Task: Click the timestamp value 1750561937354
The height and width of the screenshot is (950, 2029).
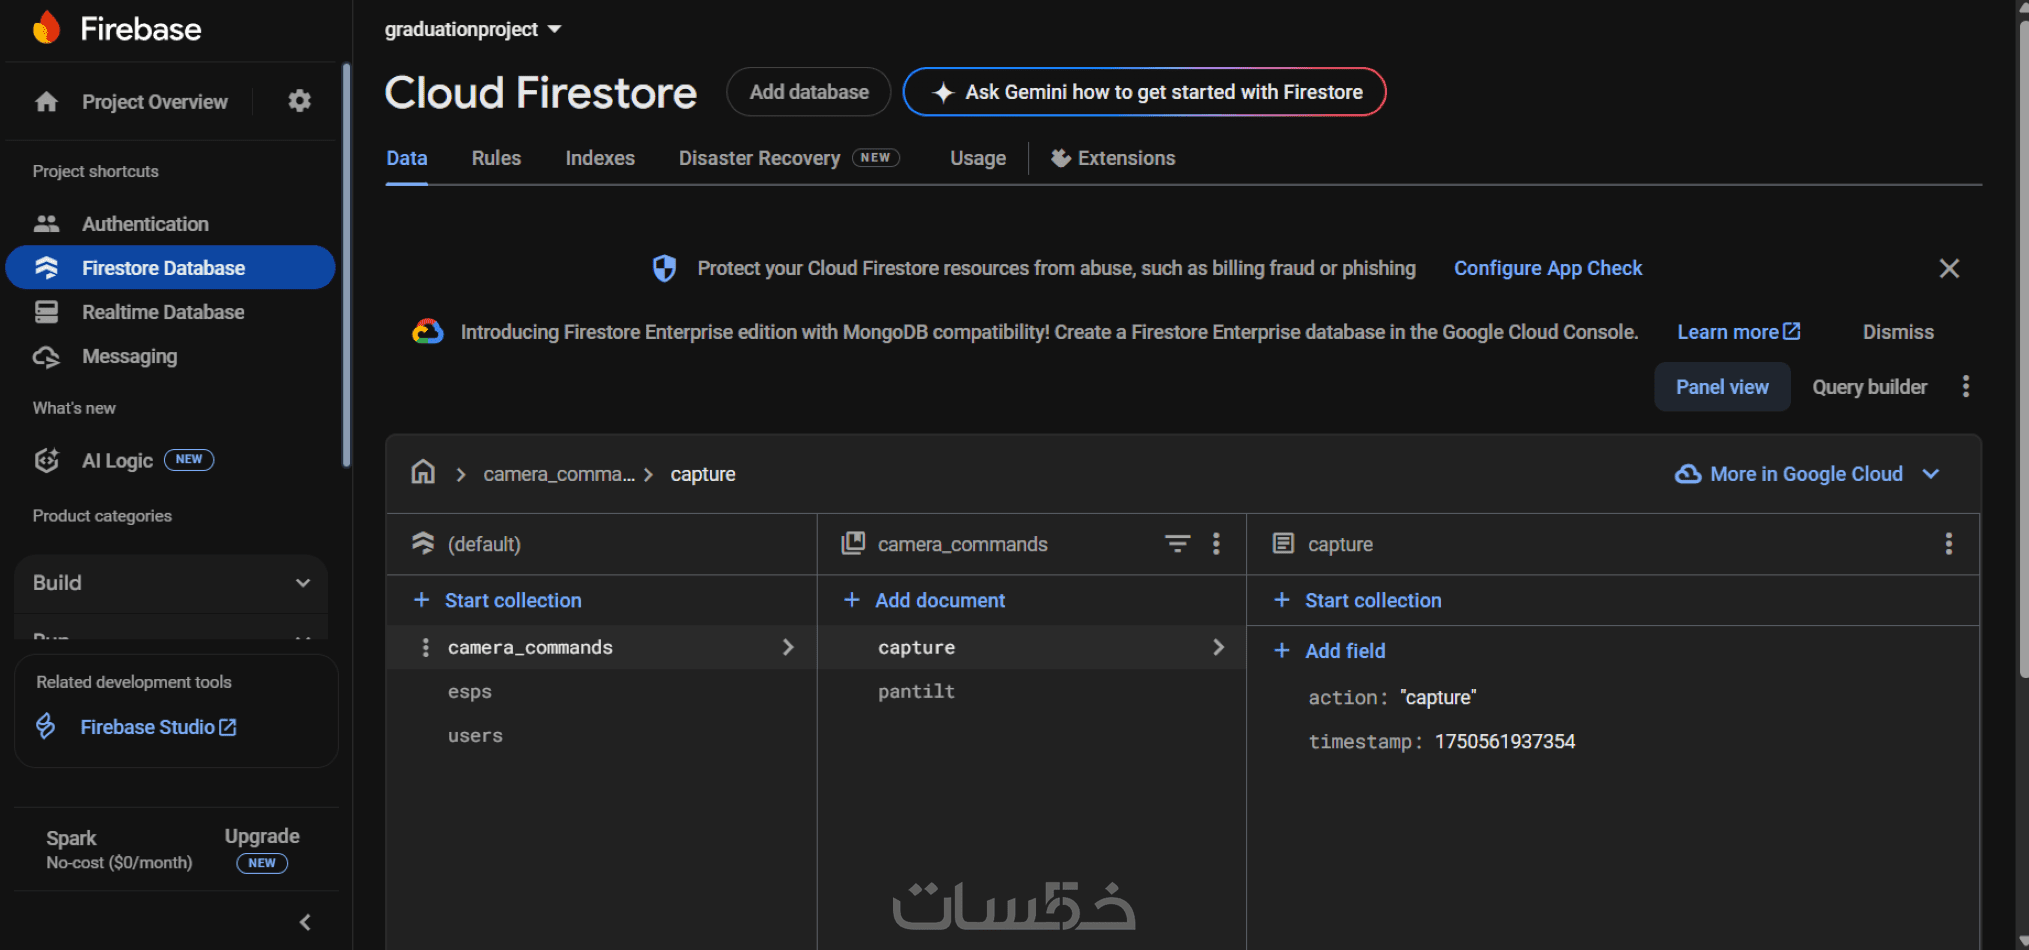Action: point(1505,741)
